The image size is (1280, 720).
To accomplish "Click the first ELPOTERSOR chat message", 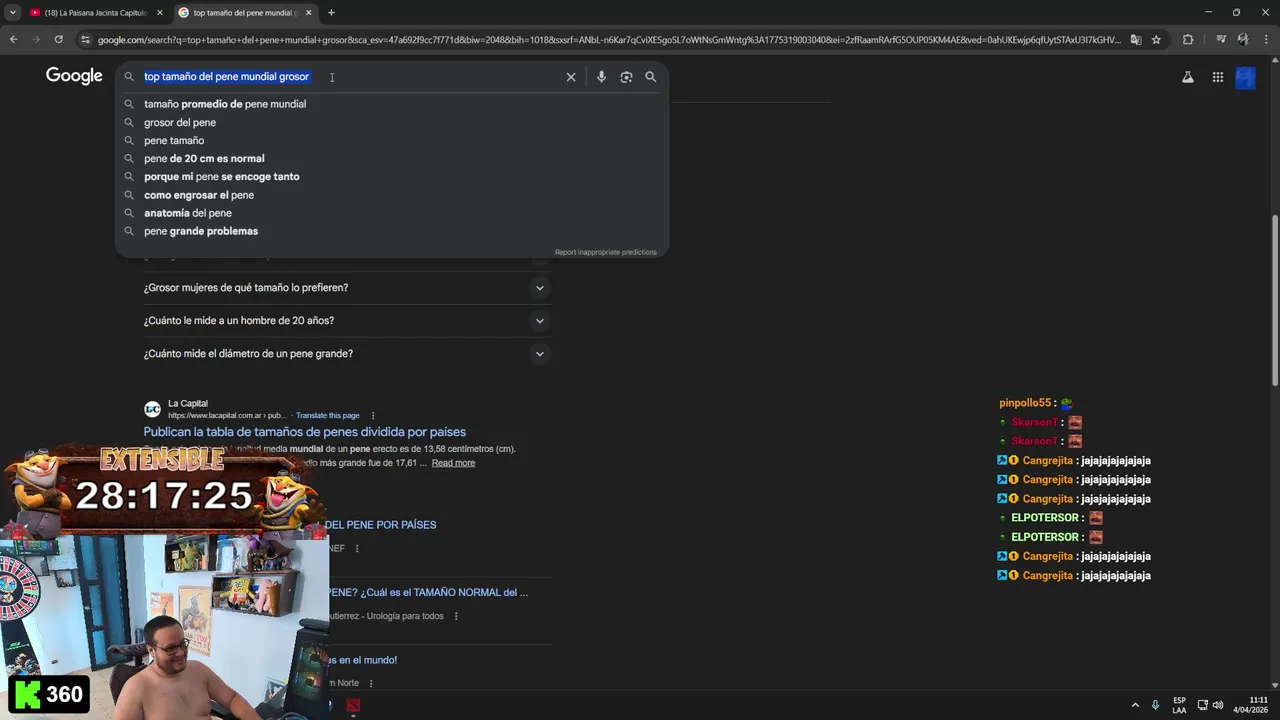I will tap(1050, 518).
